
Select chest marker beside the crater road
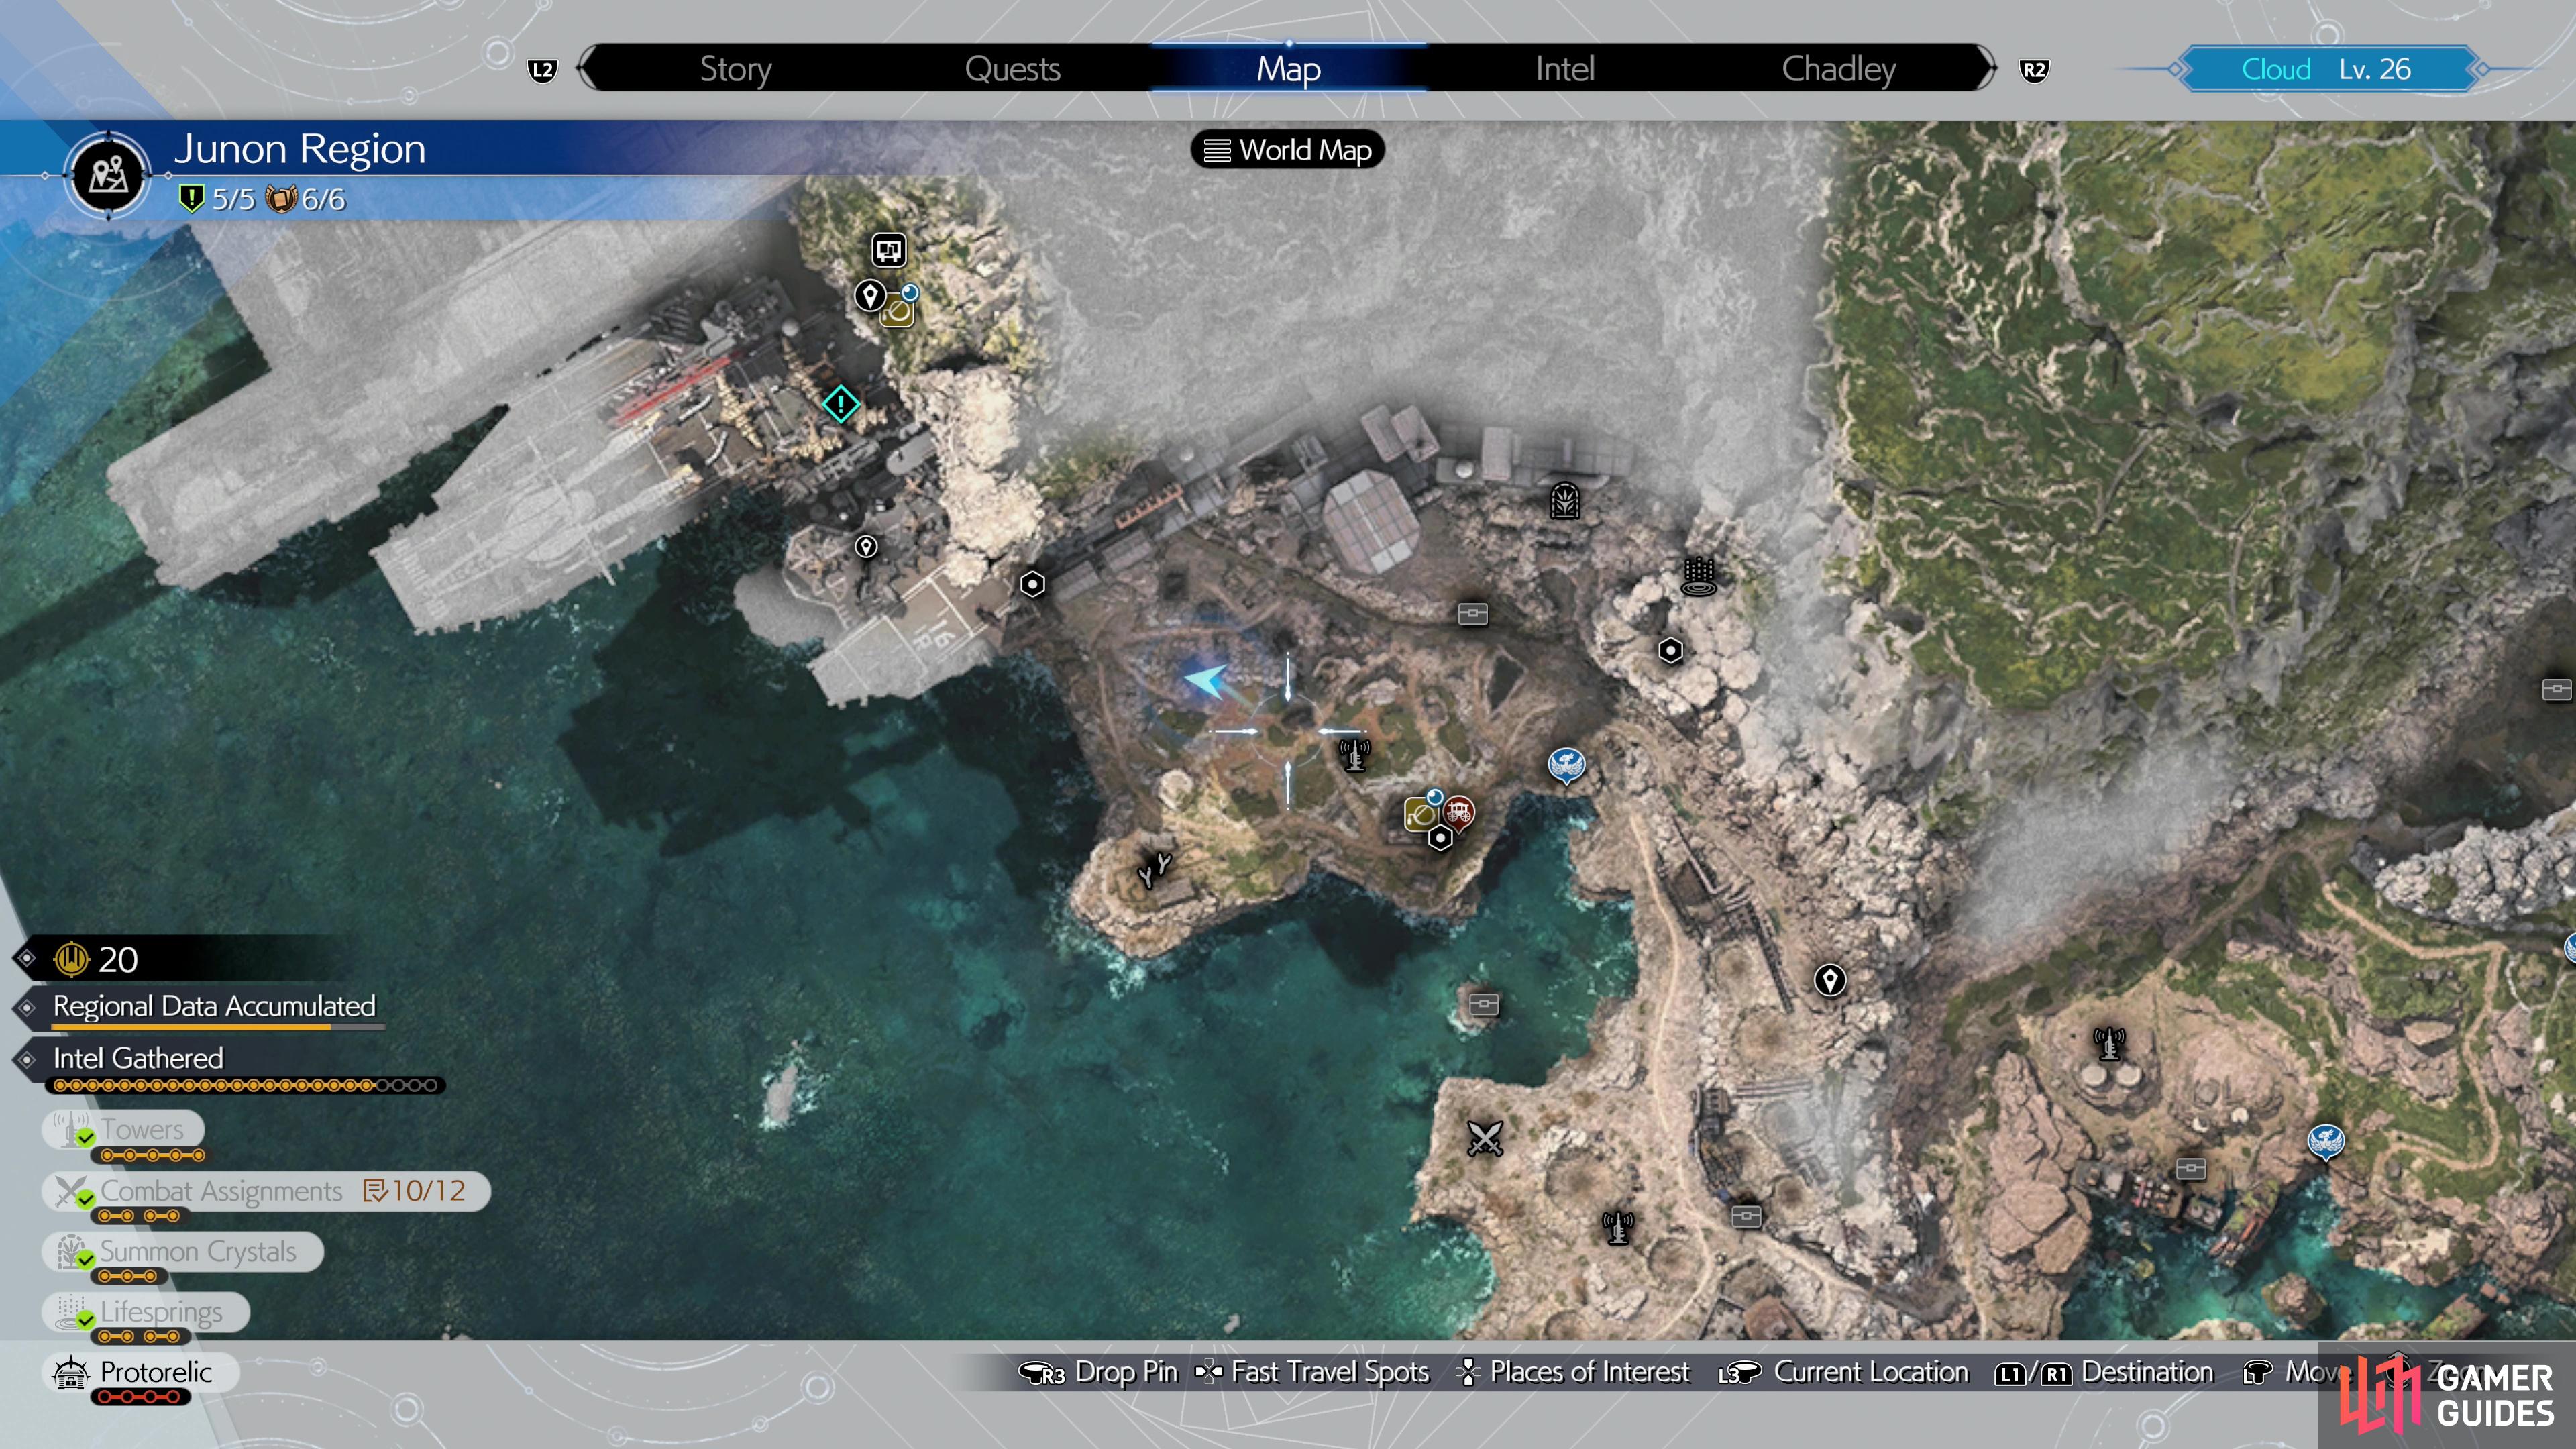pyautogui.click(x=1746, y=1216)
